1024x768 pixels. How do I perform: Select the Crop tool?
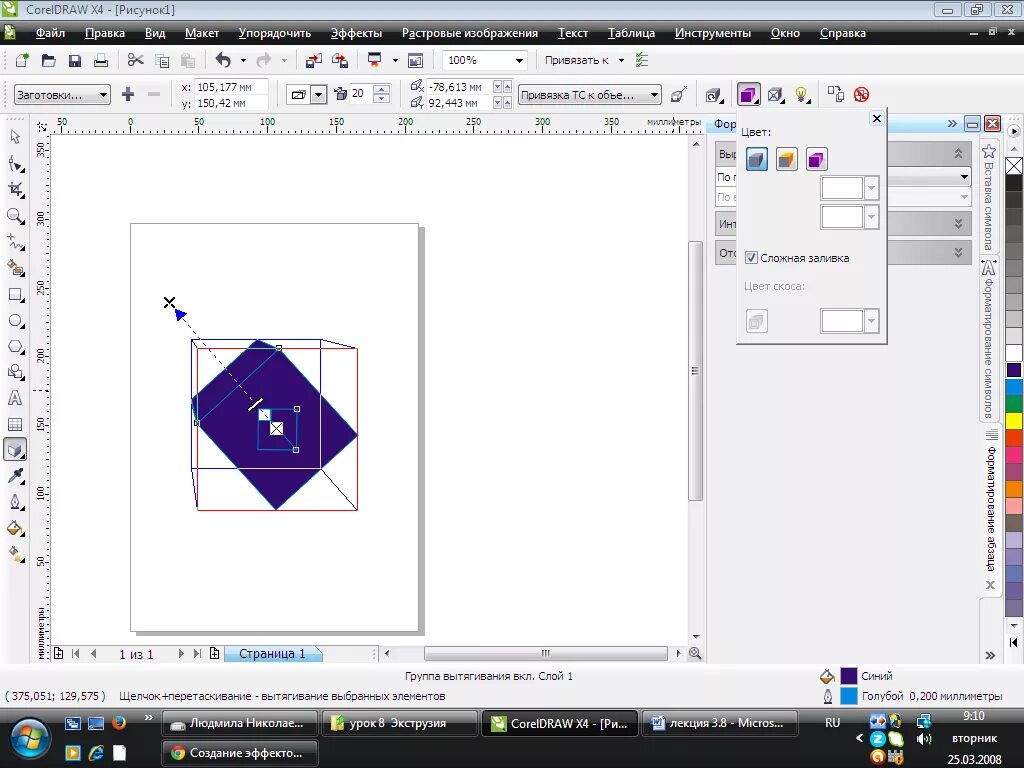pyautogui.click(x=15, y=190)
